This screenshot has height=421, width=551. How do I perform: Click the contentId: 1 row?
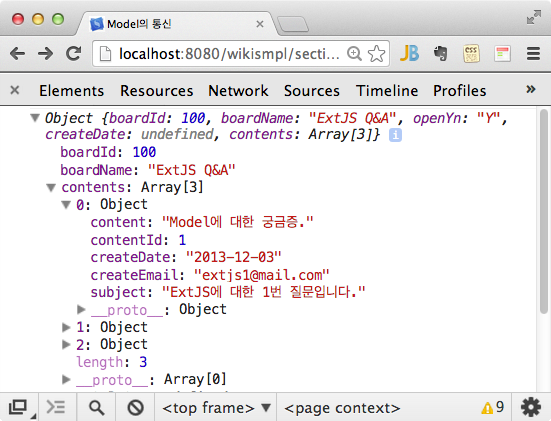[138, 240]
